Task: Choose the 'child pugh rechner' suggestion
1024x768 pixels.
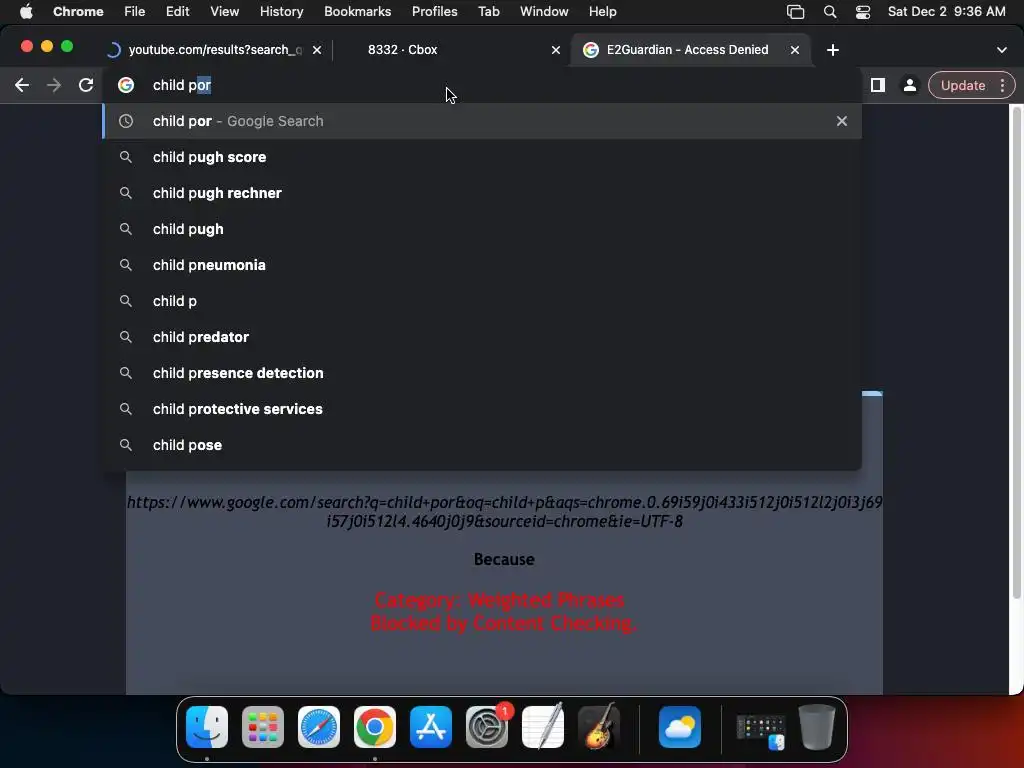Action: click(x=482, y=193)
